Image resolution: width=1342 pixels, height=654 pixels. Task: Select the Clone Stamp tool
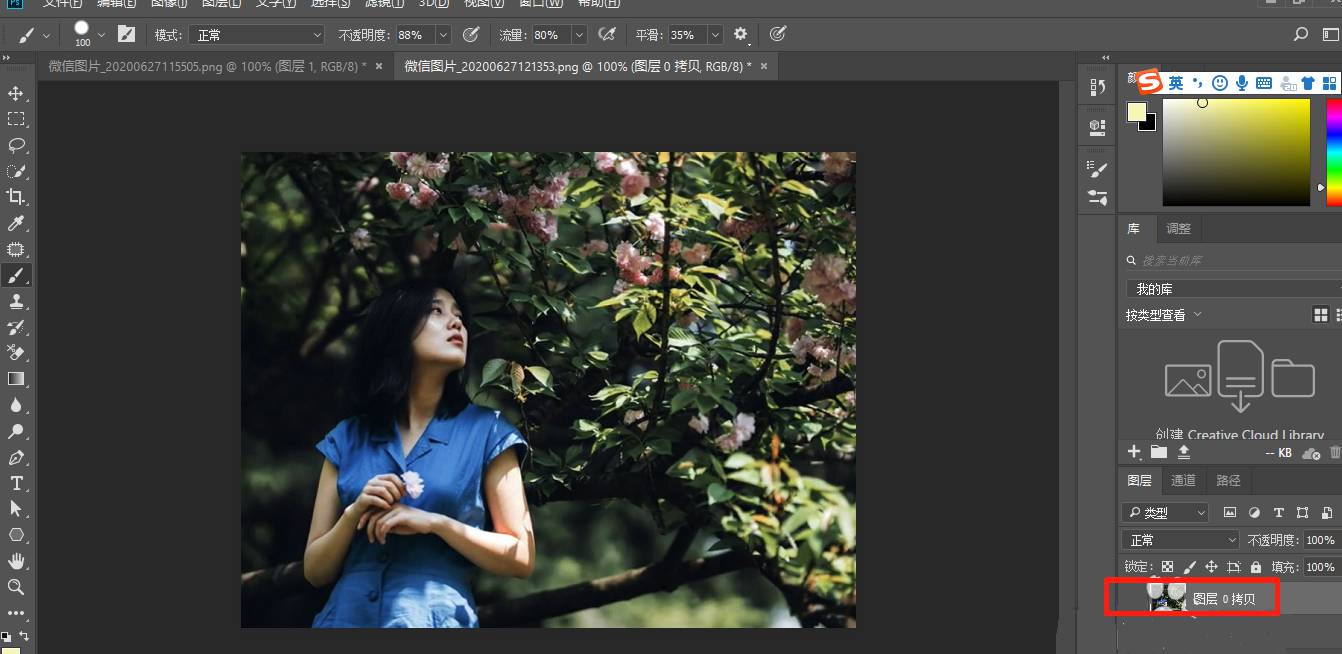16,301
